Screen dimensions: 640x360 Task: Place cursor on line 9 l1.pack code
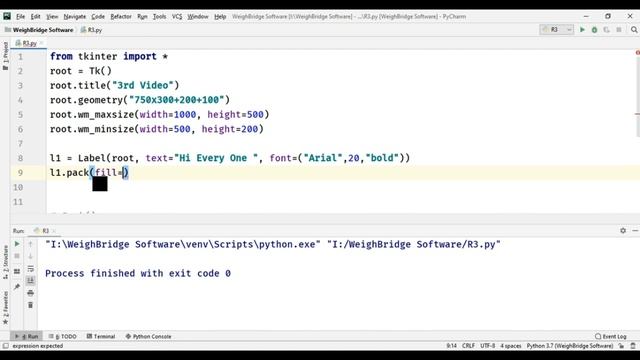pyautogui.click(x=89, y=173)
